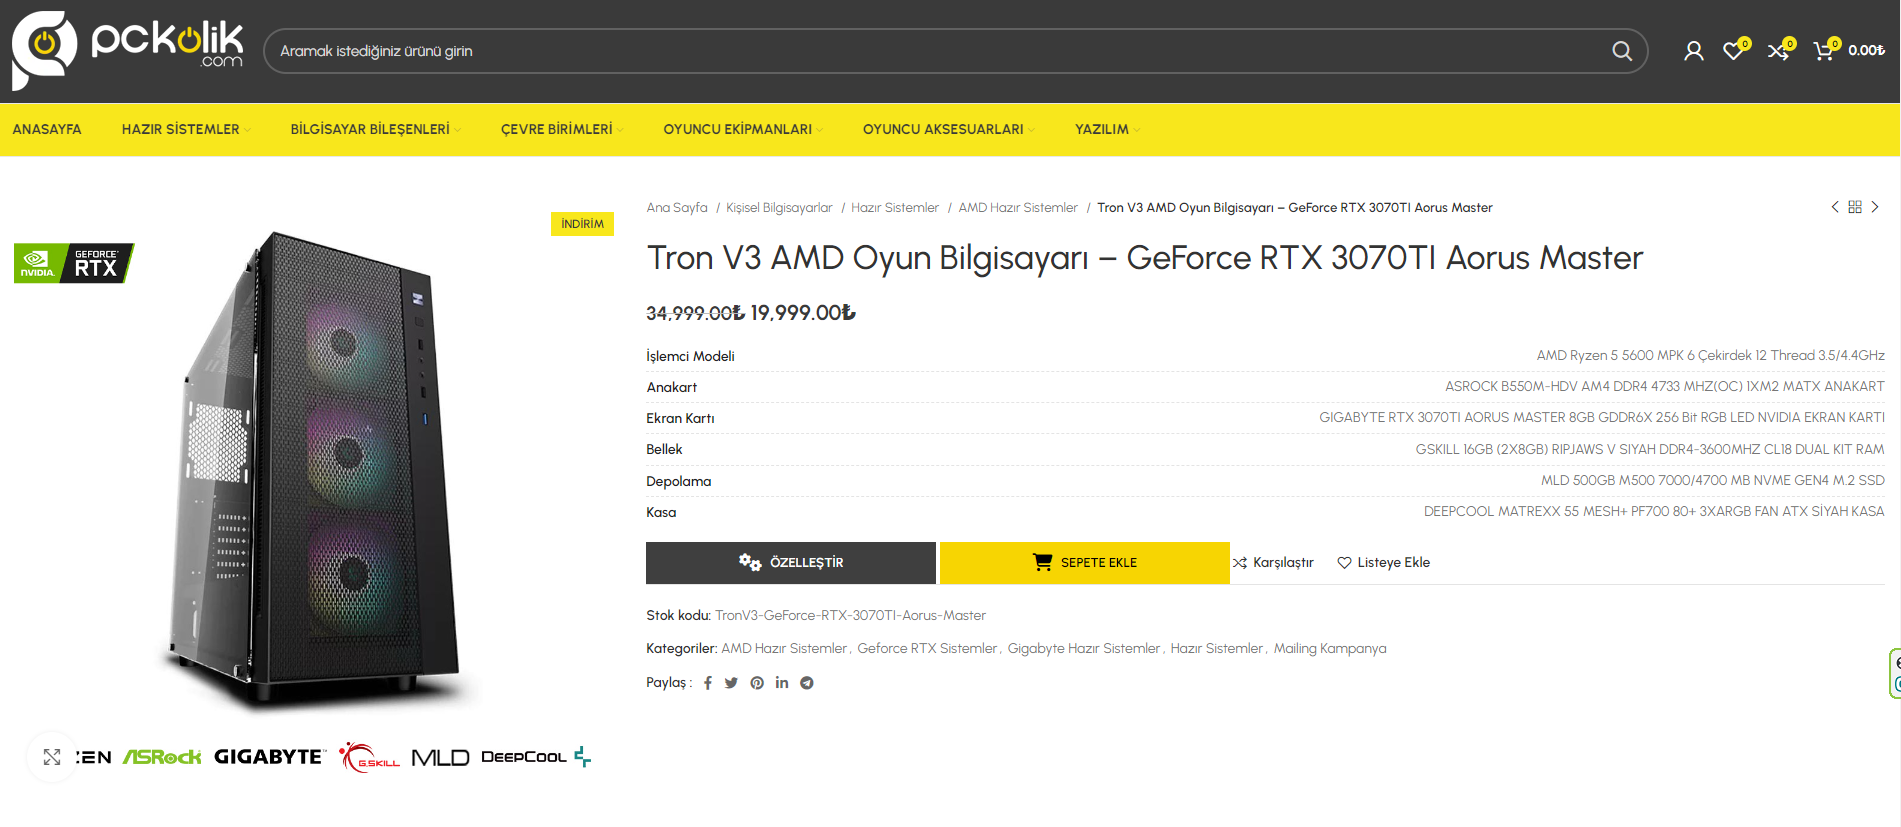Viewport: 1901px width, 827px height.
Task: Share product on Pinterest
Action: point(757,683)
